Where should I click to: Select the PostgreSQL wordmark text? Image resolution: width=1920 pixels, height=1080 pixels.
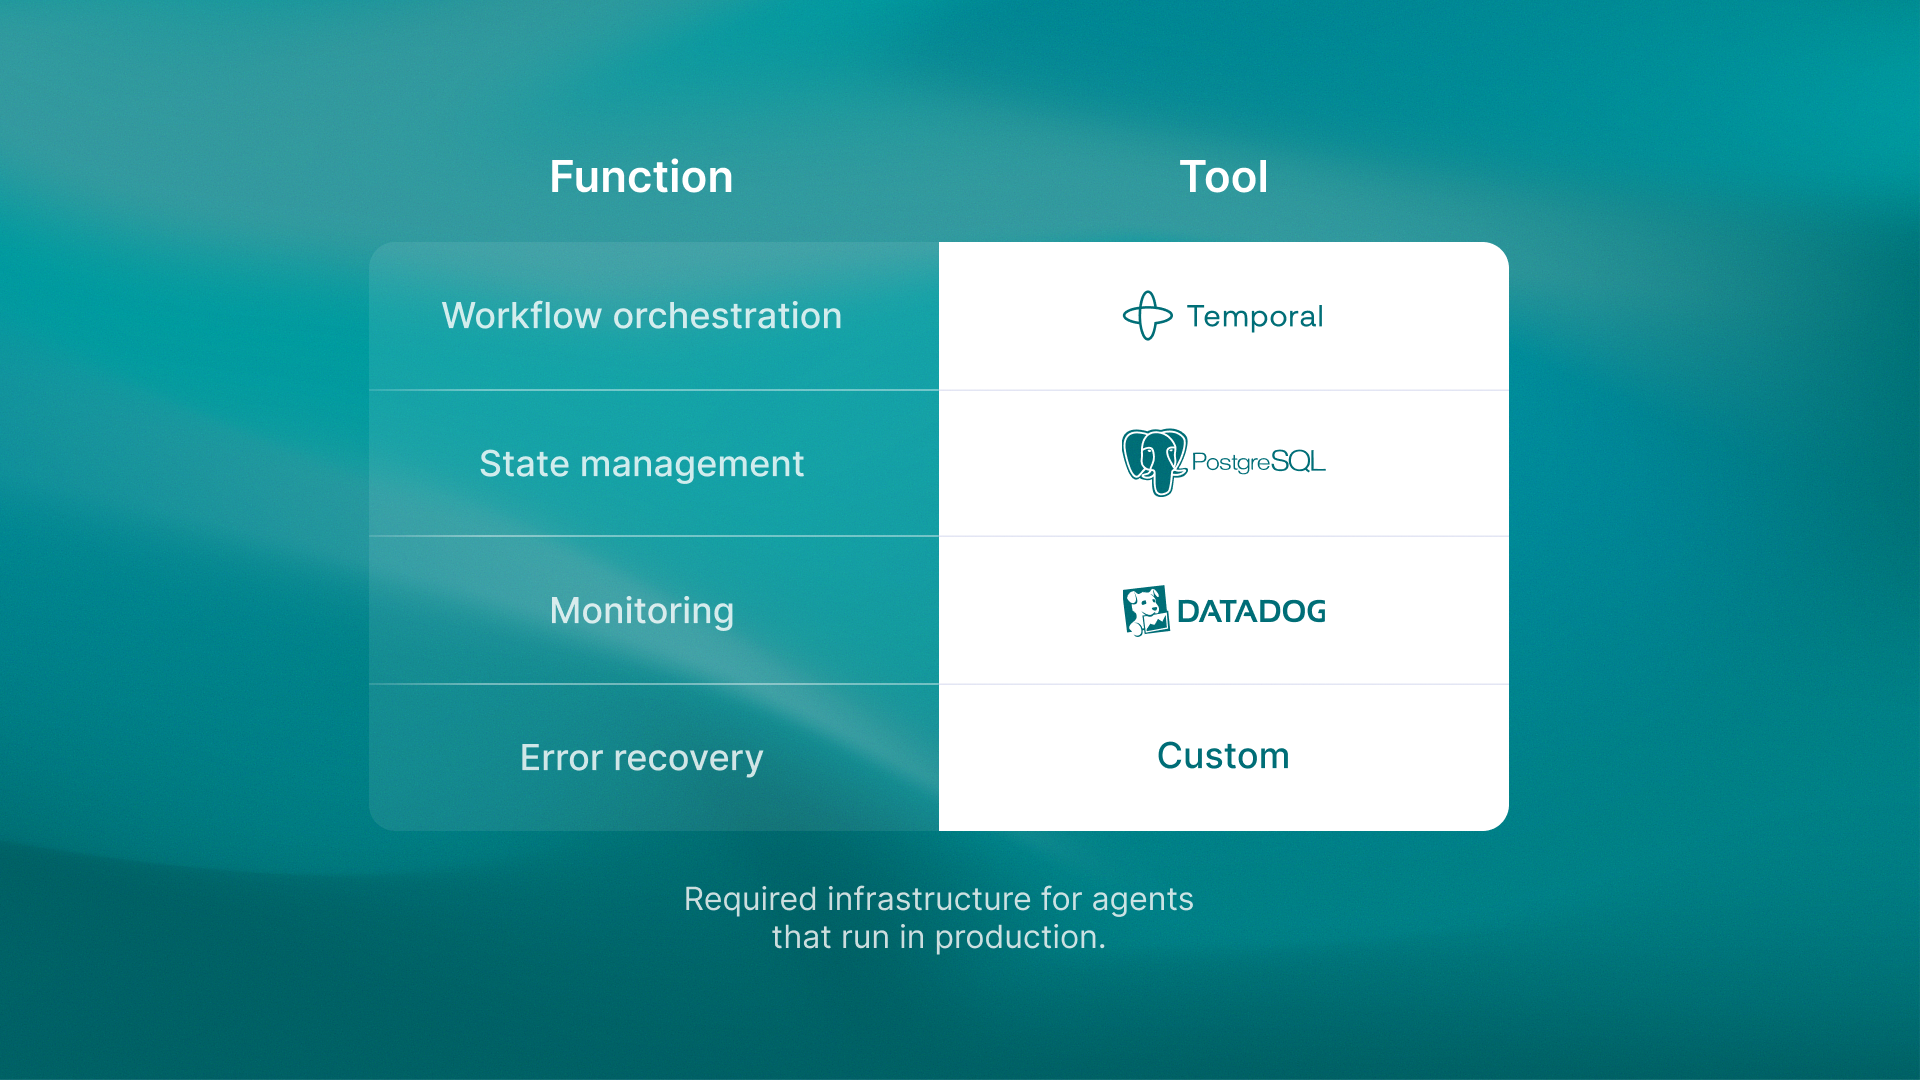pyautogui.click(x=1258, y=462)
